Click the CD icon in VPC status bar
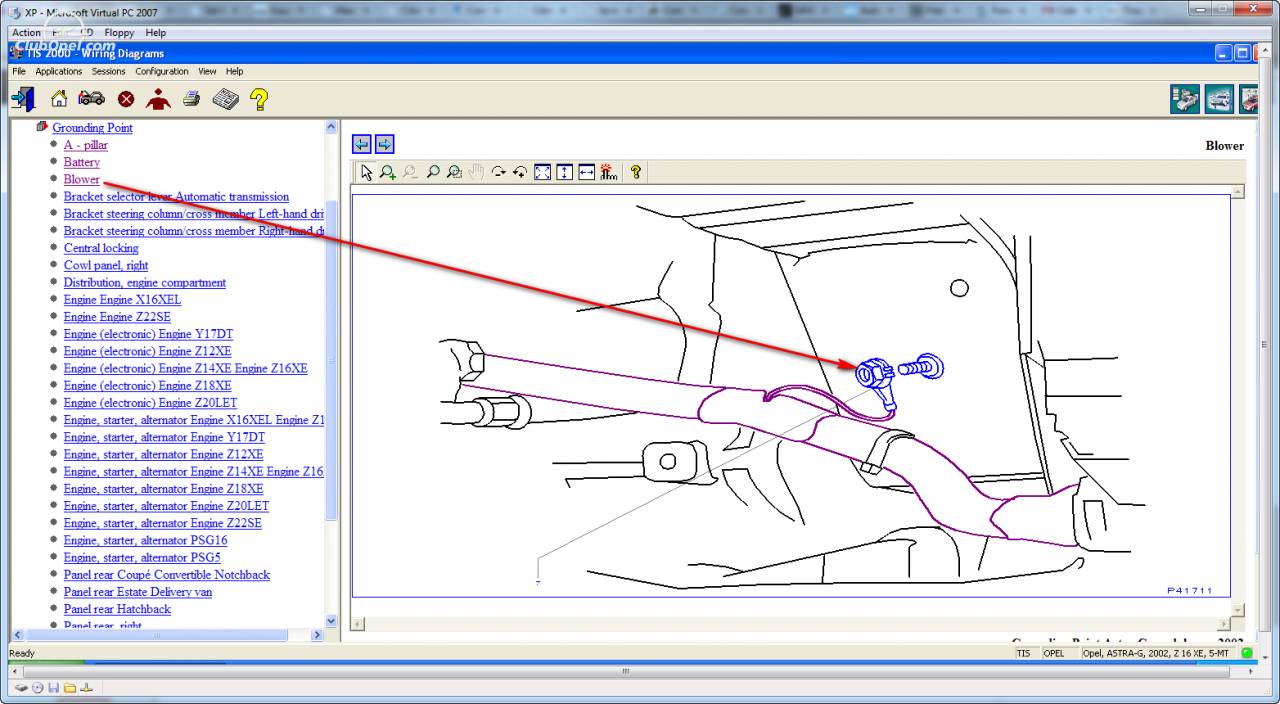This screenshot has width=1280, height=704. 37,688
